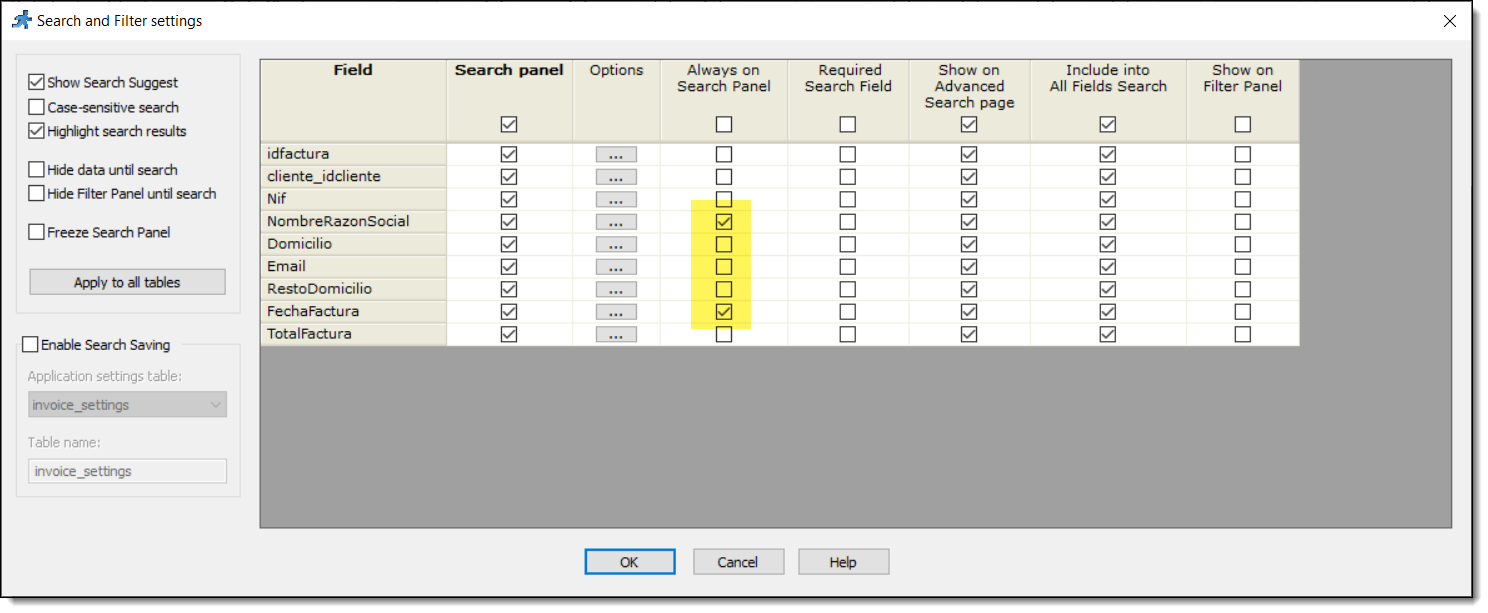Open Options for the Domicilio field
The height and width of the screenshot is (613, 1488).
click(x=615, y=243)
